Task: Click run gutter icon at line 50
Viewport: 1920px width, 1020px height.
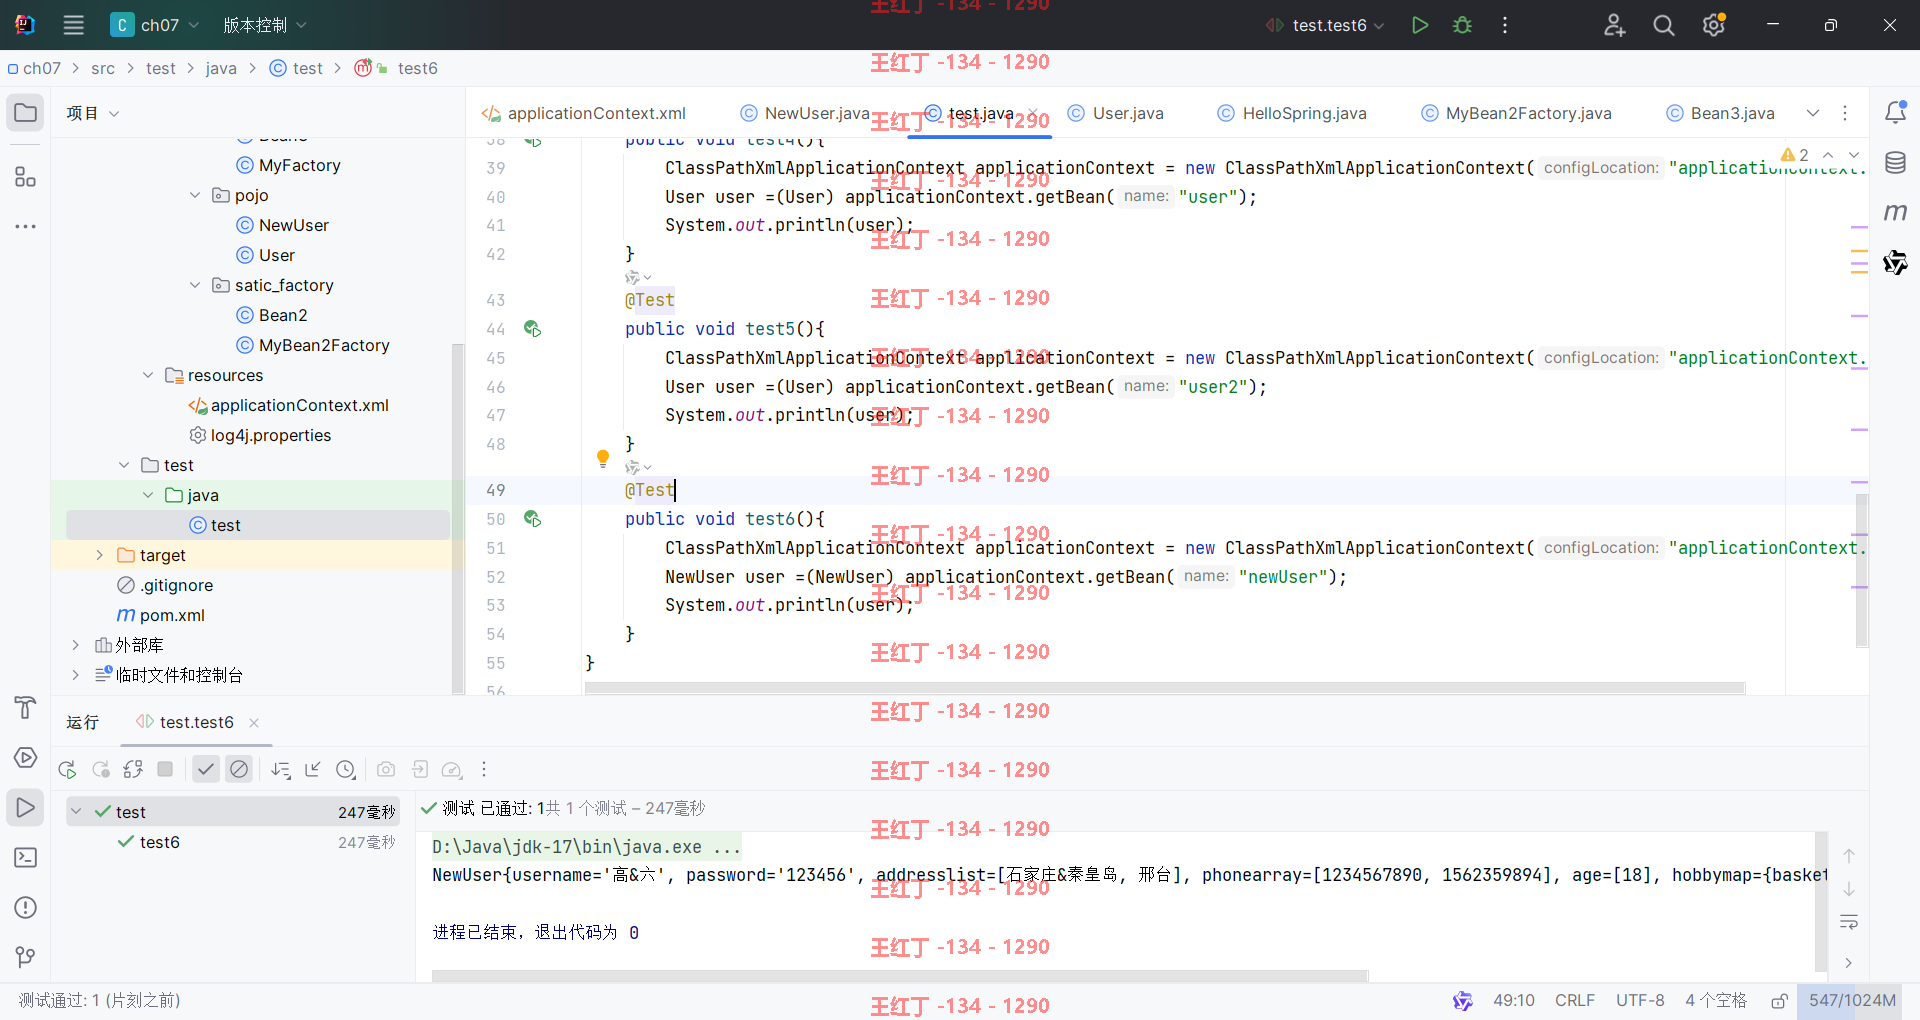Action: point(532,519)
